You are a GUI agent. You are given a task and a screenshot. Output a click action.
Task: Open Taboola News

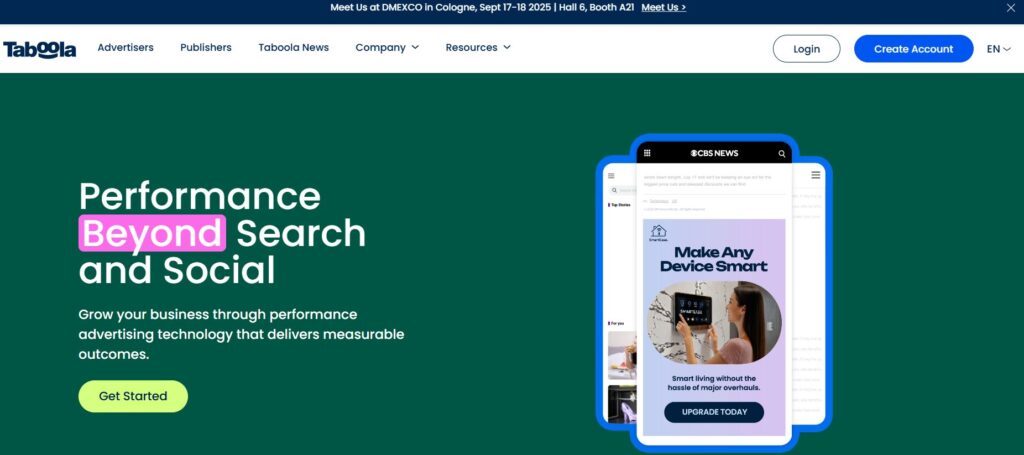click(293, 48)
